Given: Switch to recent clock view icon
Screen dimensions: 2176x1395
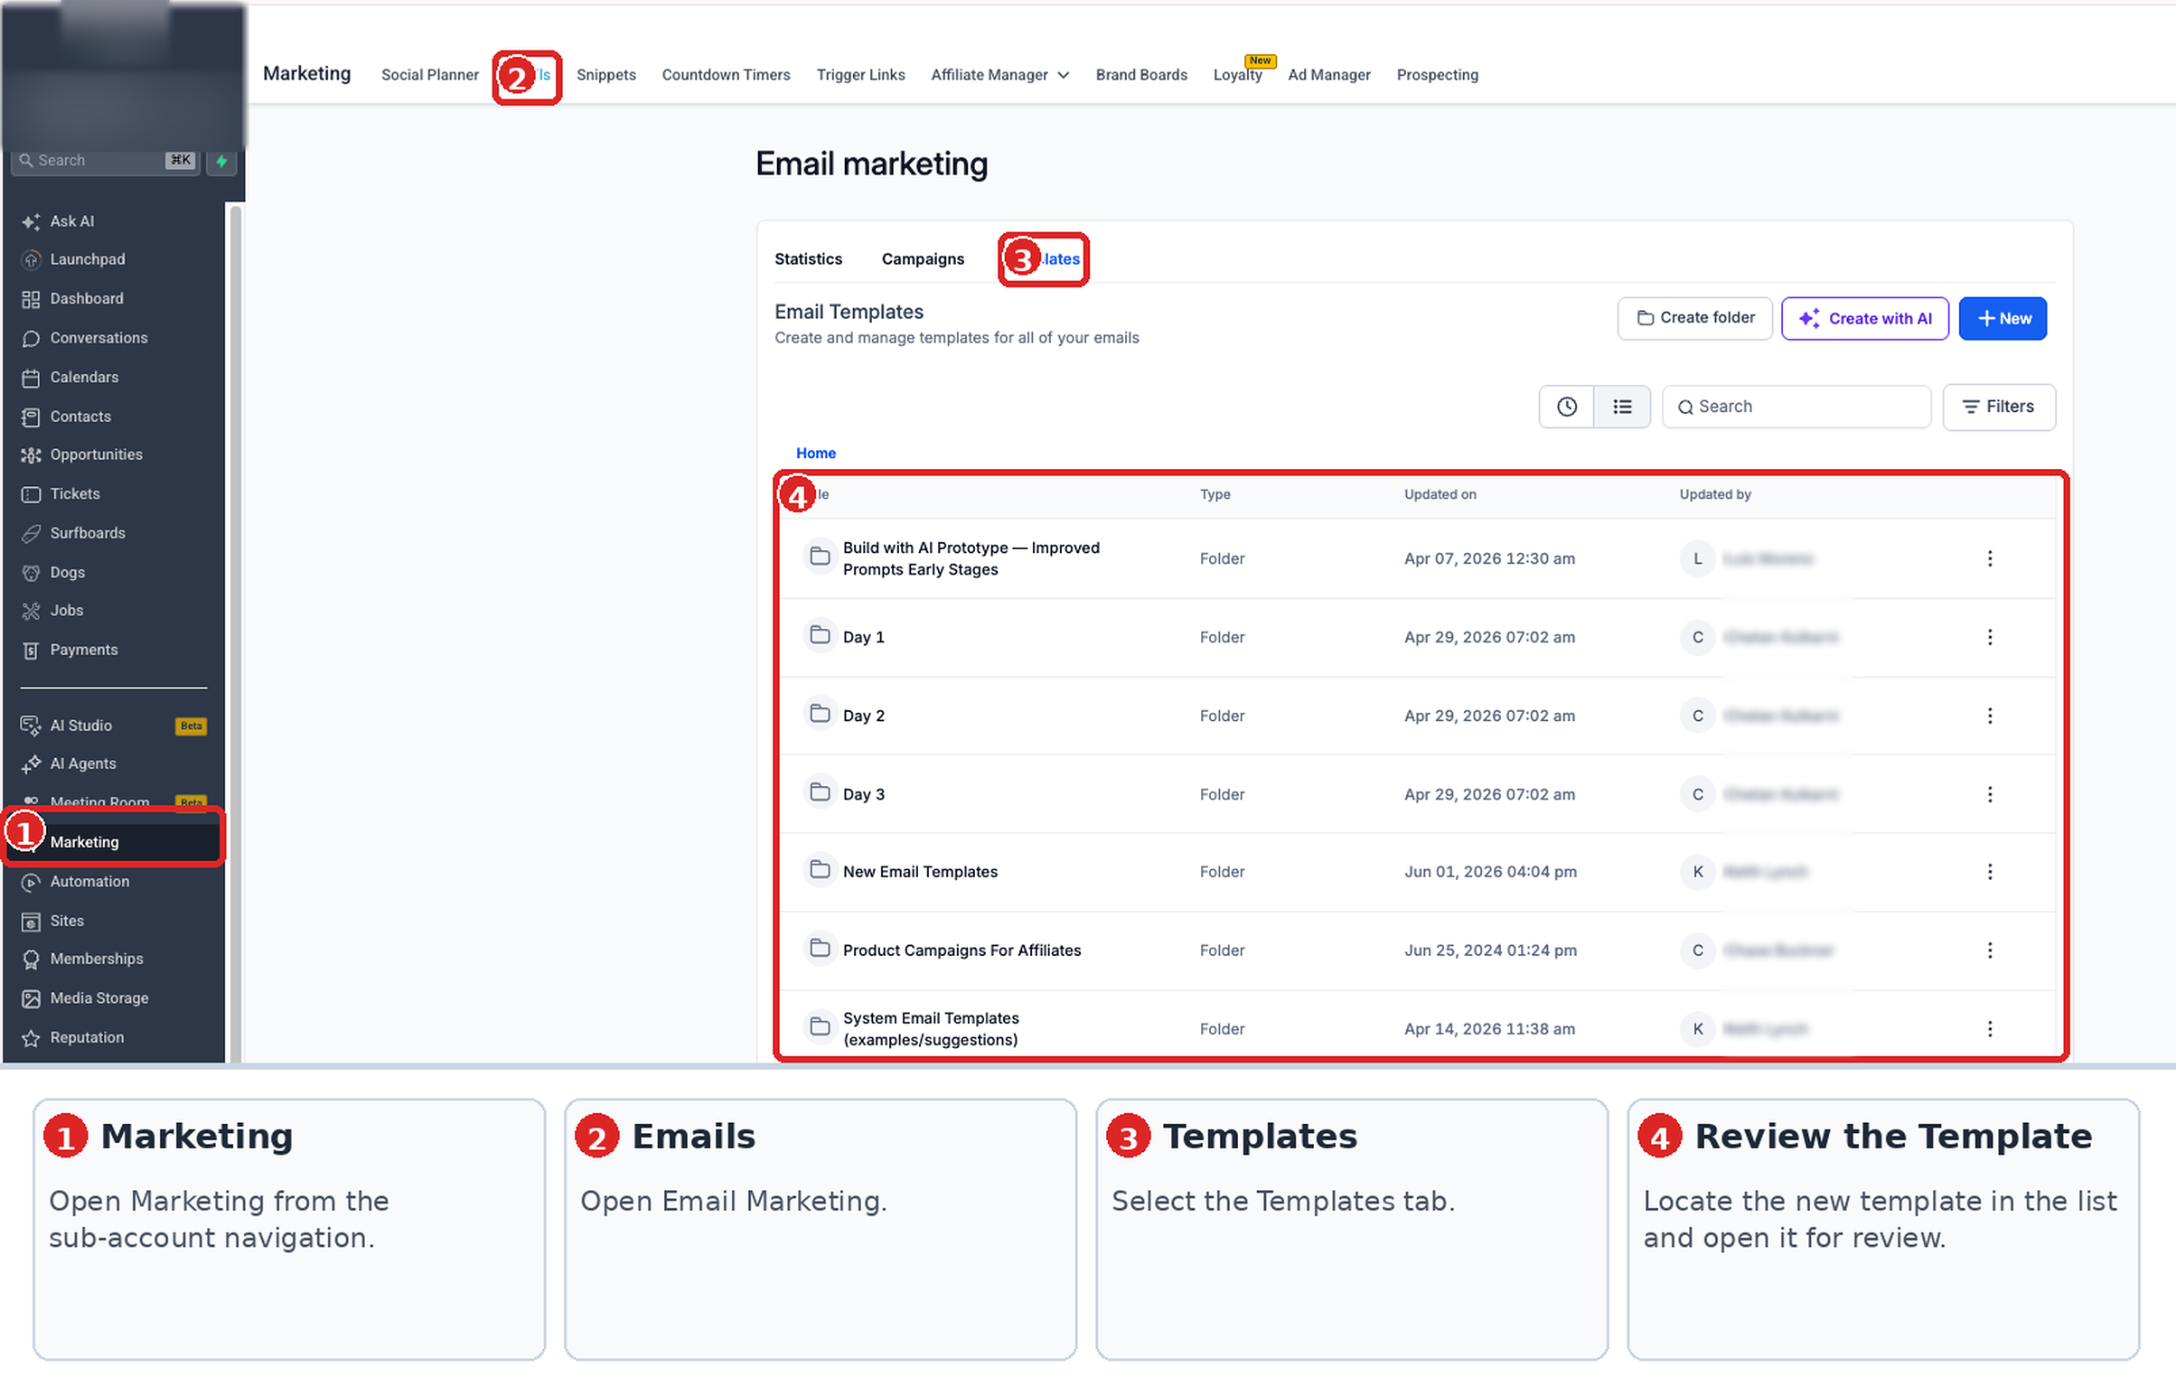Looking at the screenshot, I should [1566, 407].
